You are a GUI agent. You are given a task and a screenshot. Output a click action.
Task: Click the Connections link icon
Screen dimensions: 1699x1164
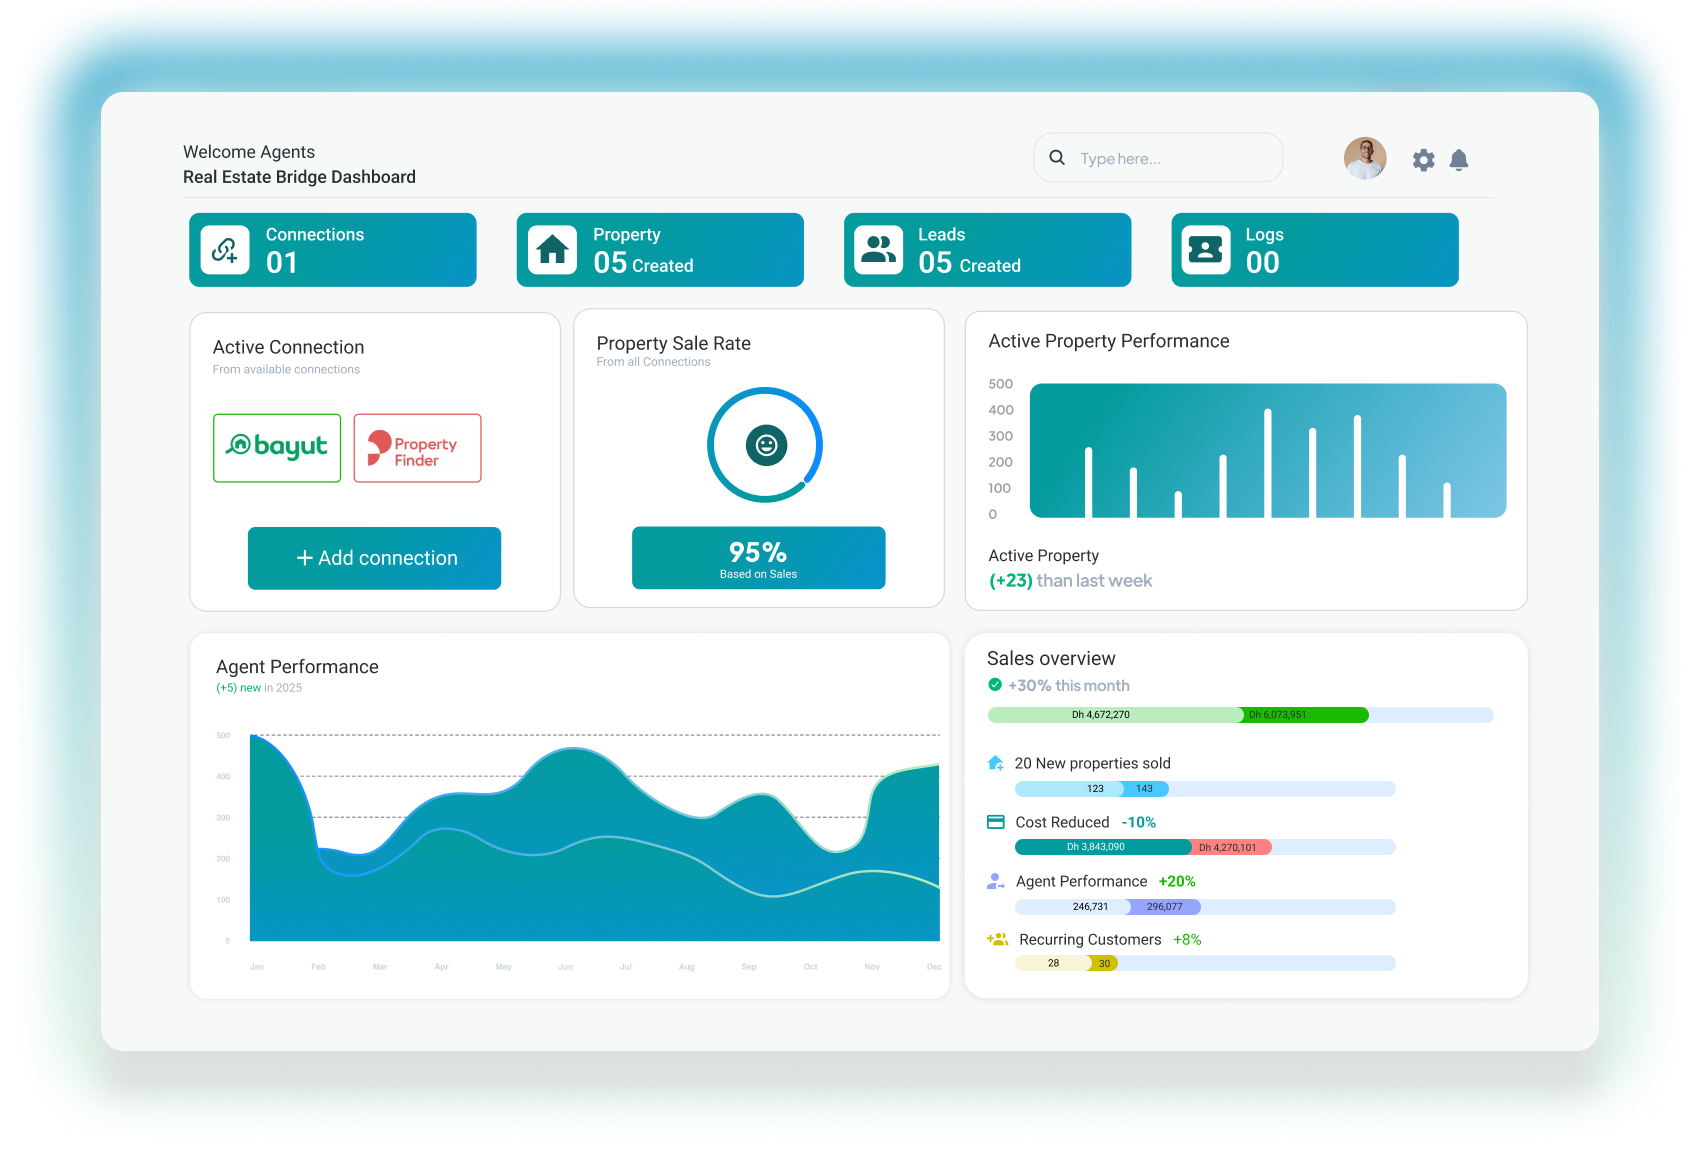point(224,249)
